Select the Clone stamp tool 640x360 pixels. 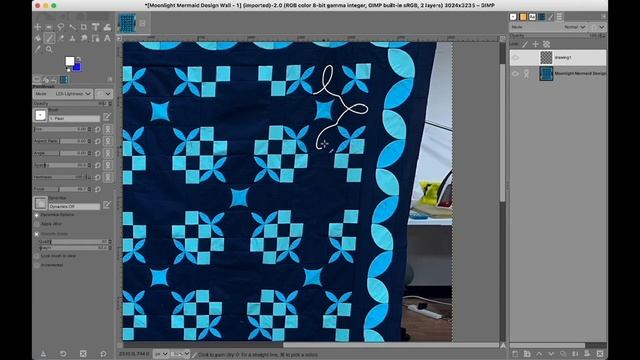(x=72, y=38)
